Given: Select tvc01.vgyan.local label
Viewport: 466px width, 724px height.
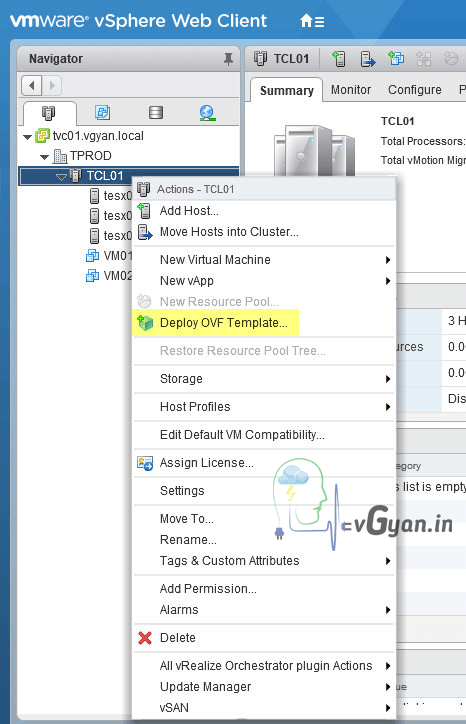Looking at the screenshot, I should tap(98, 136).
